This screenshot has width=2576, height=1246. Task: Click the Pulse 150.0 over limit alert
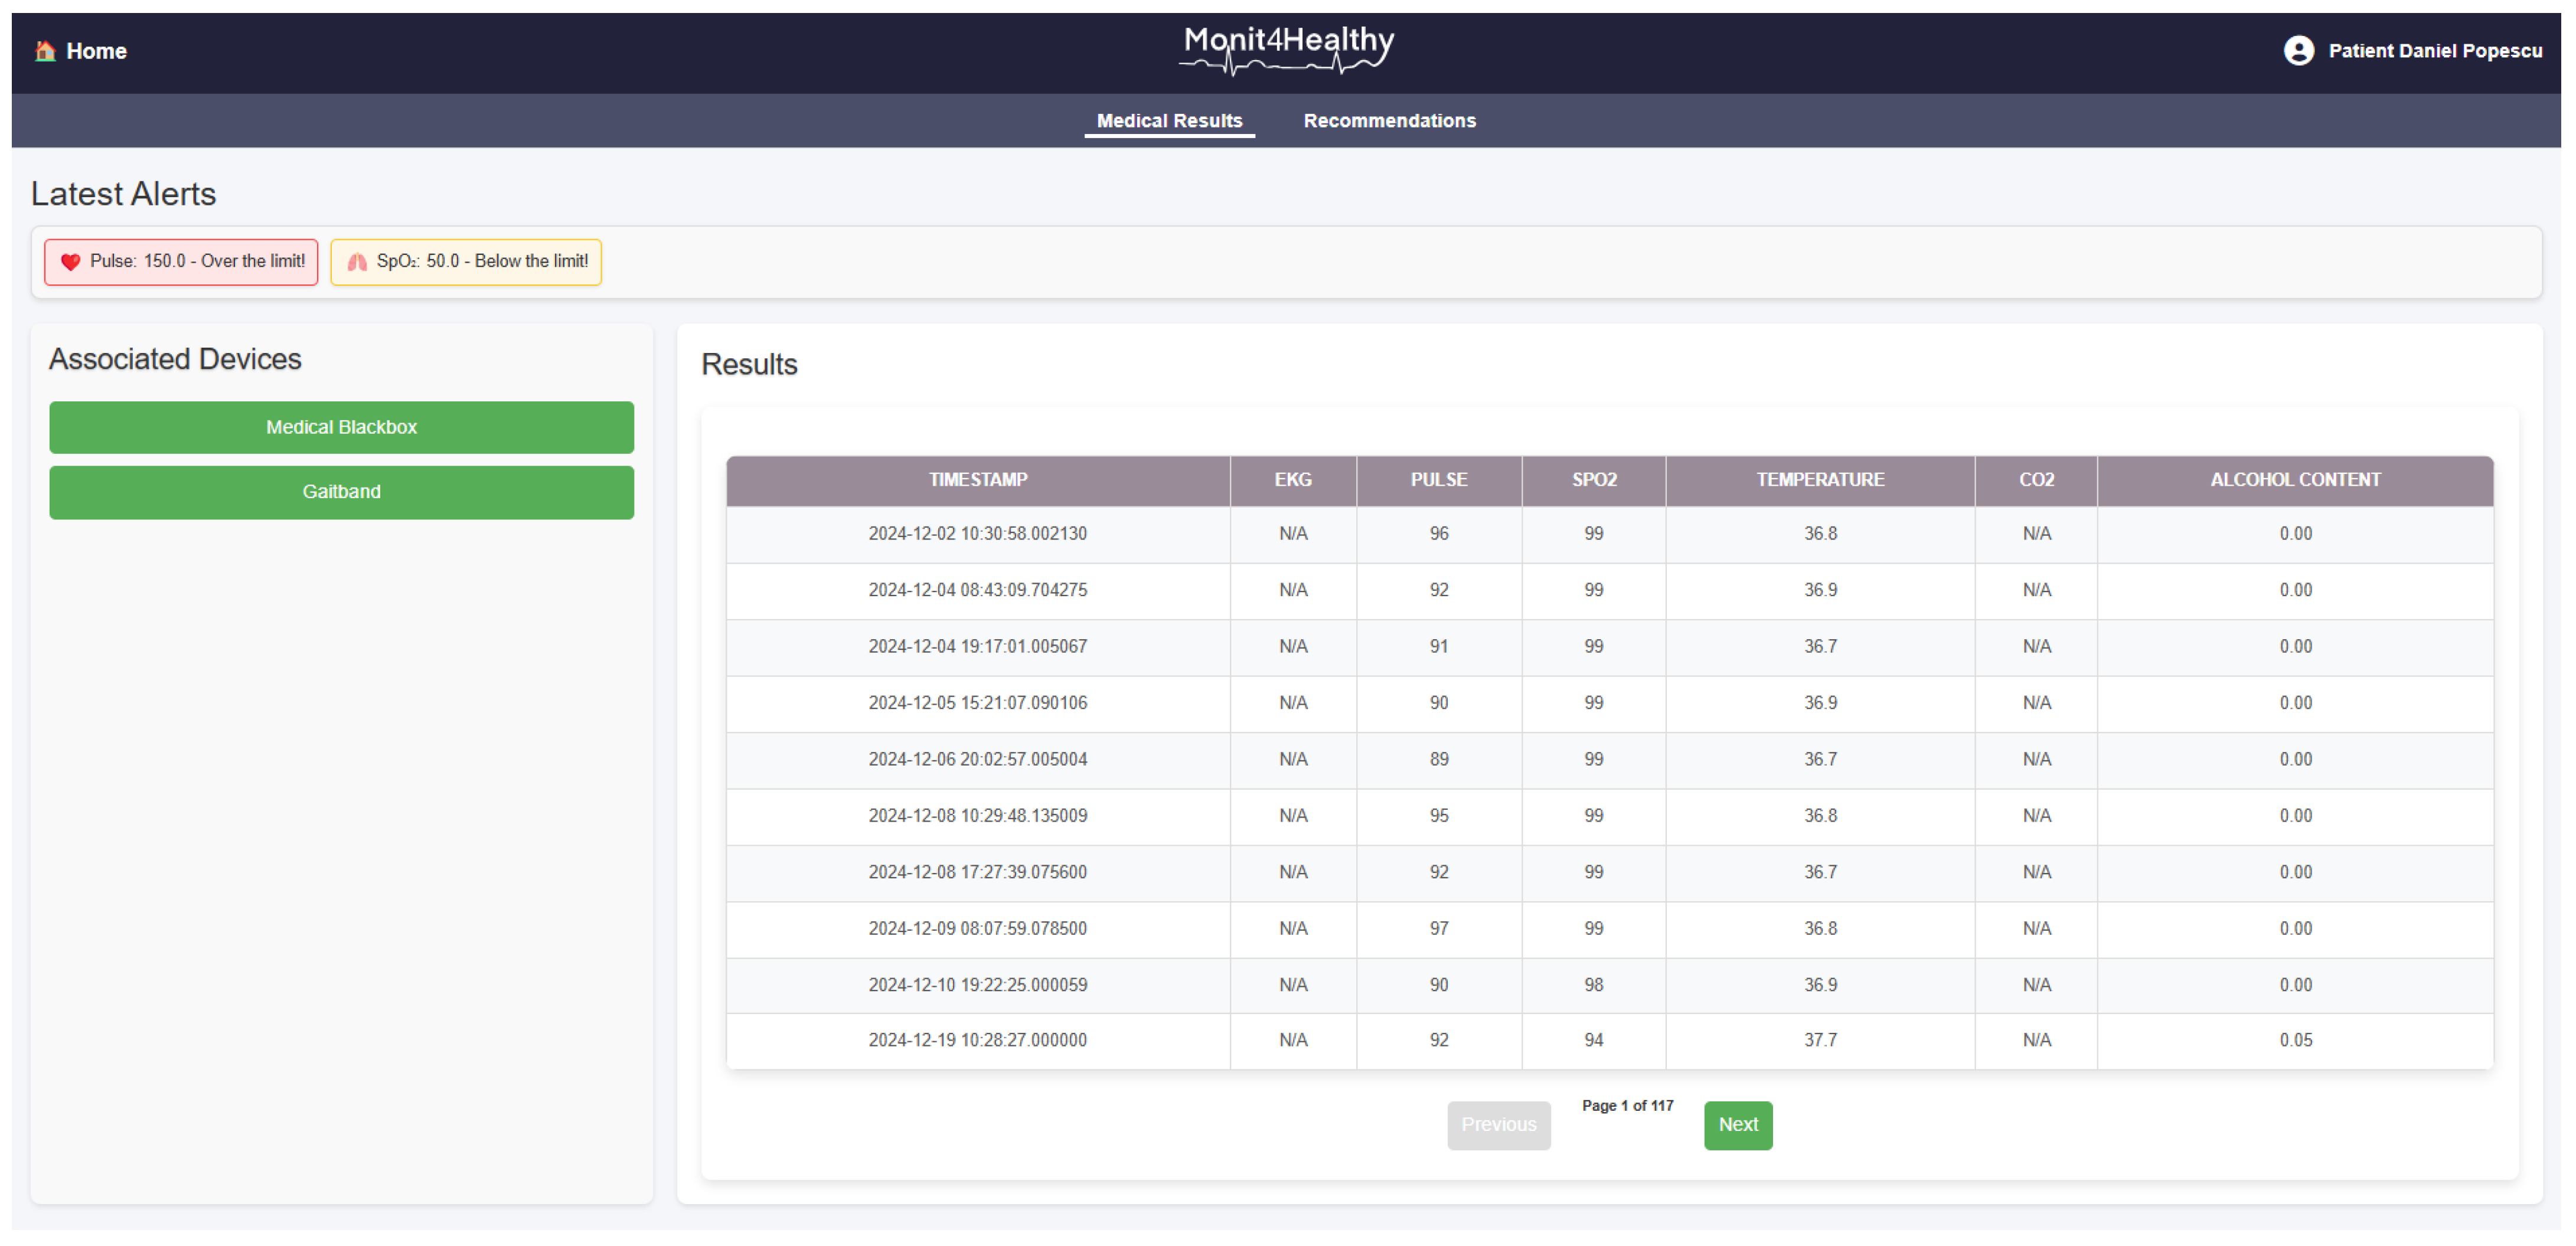[181, 262]
